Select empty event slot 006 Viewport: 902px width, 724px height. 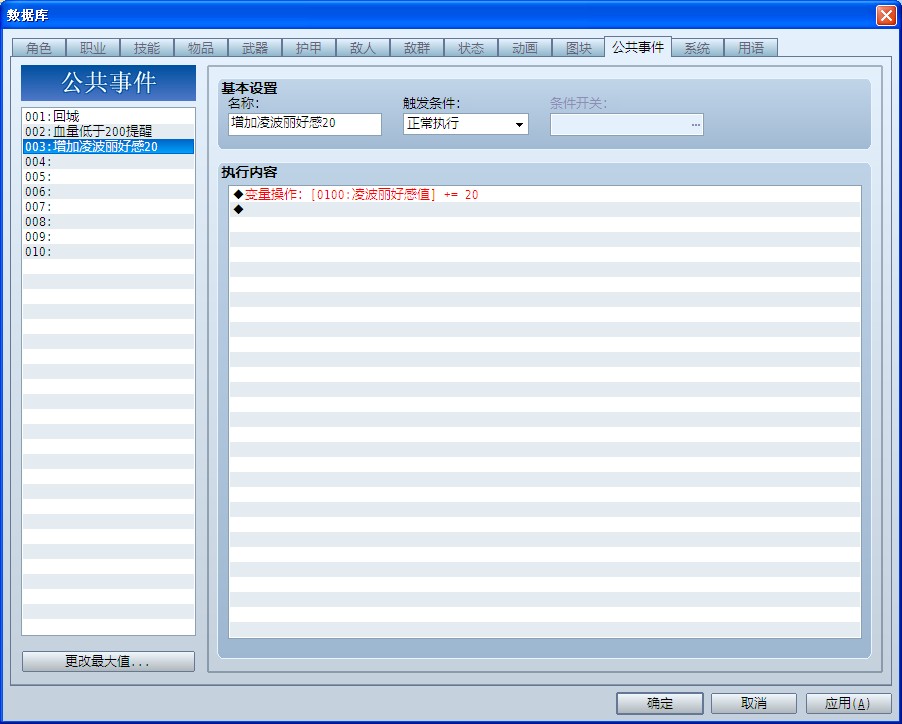click(x=108, y=191)
